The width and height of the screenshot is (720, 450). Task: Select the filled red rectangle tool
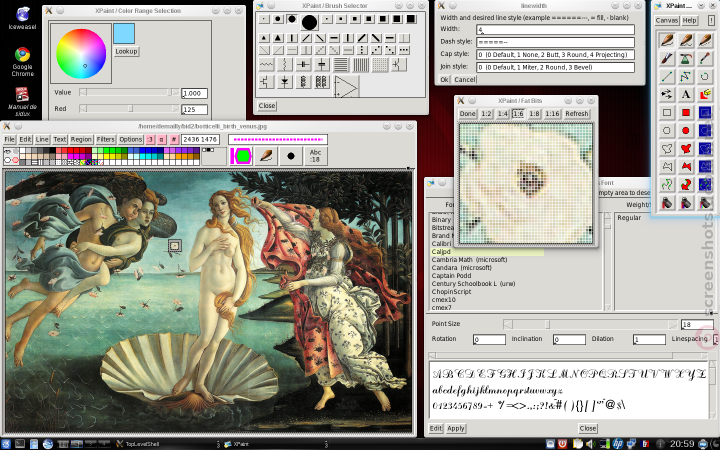click(x=686, y=112)
